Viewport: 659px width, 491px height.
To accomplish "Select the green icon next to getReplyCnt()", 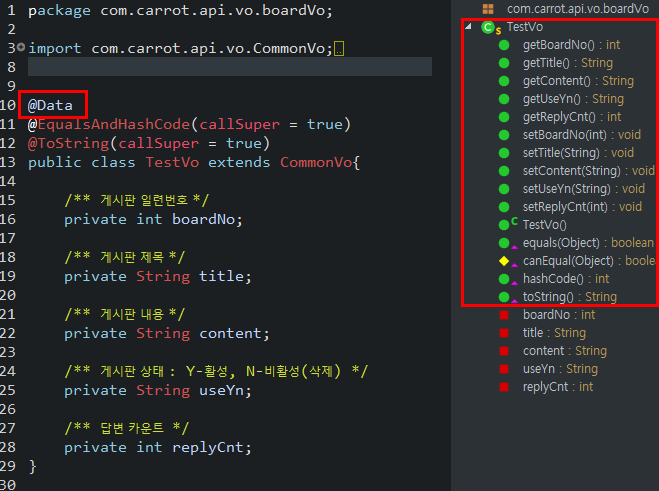I will [x=504, y=117].
